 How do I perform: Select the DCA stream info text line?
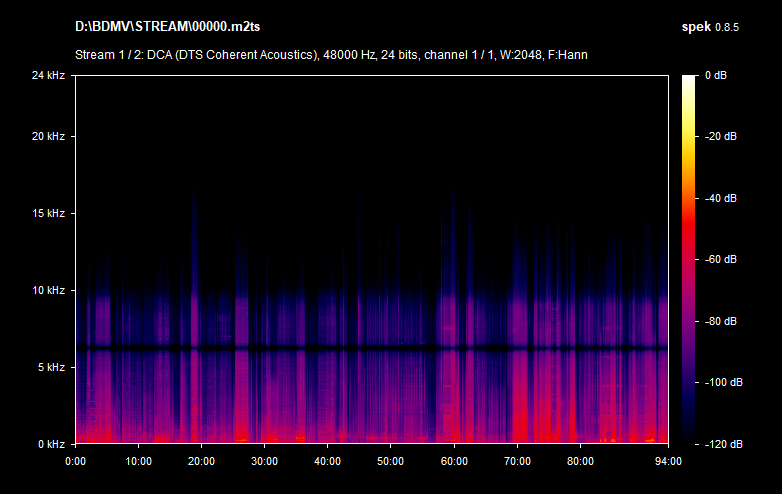point(330,54)
